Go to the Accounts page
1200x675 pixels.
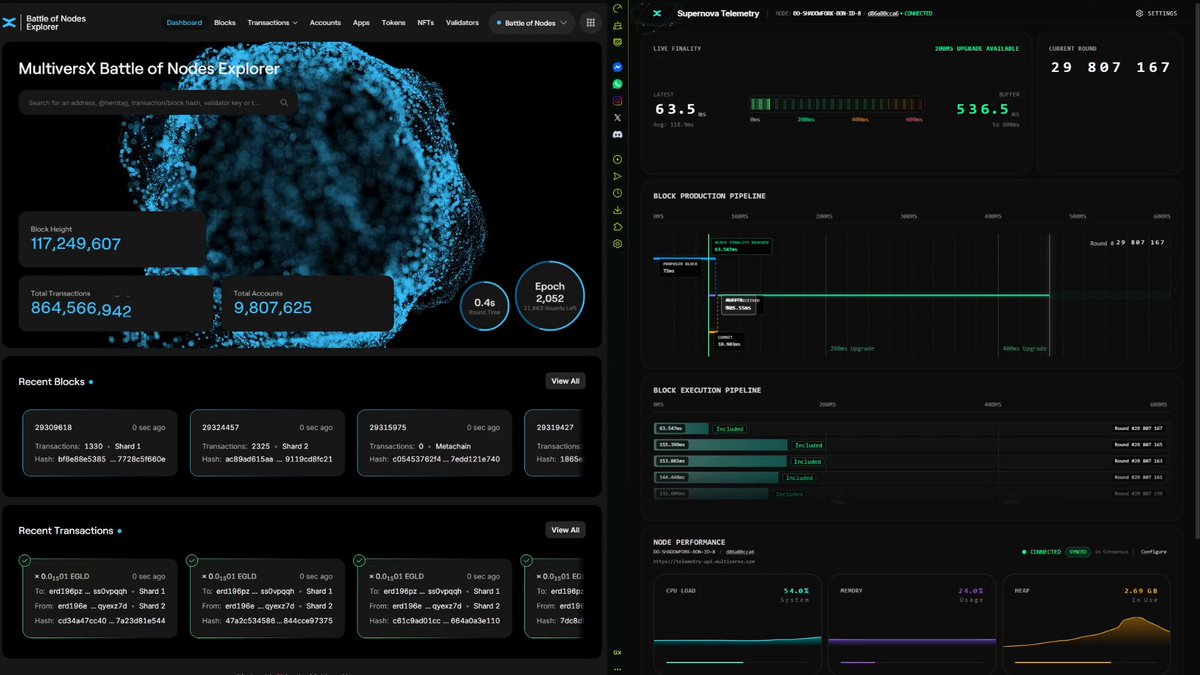pyautogui.click(x=325, y=22)
